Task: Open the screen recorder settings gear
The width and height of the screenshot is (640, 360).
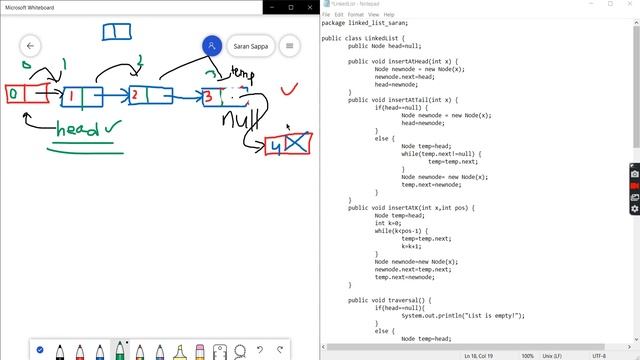Action: 635,209
